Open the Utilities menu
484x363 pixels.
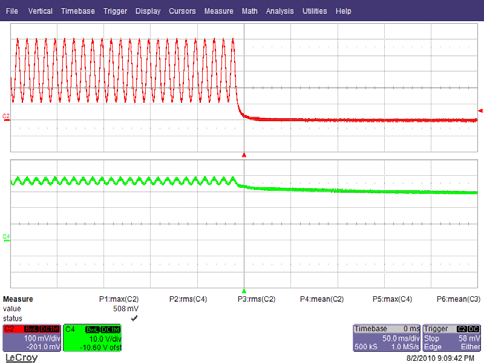point(315,11)
